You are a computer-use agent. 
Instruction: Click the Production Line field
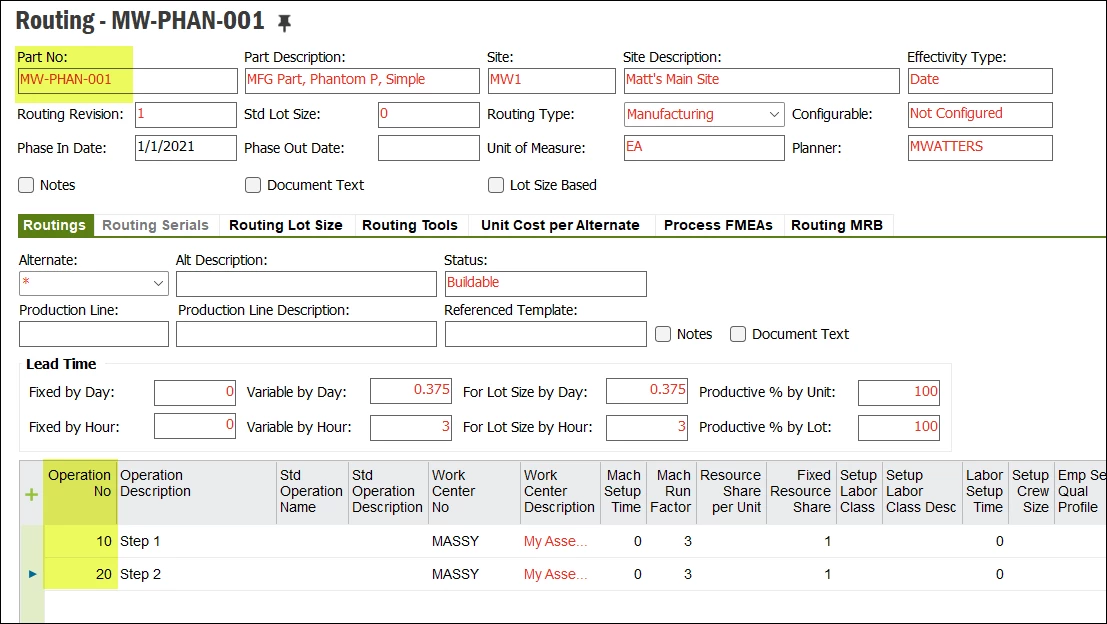94,334
